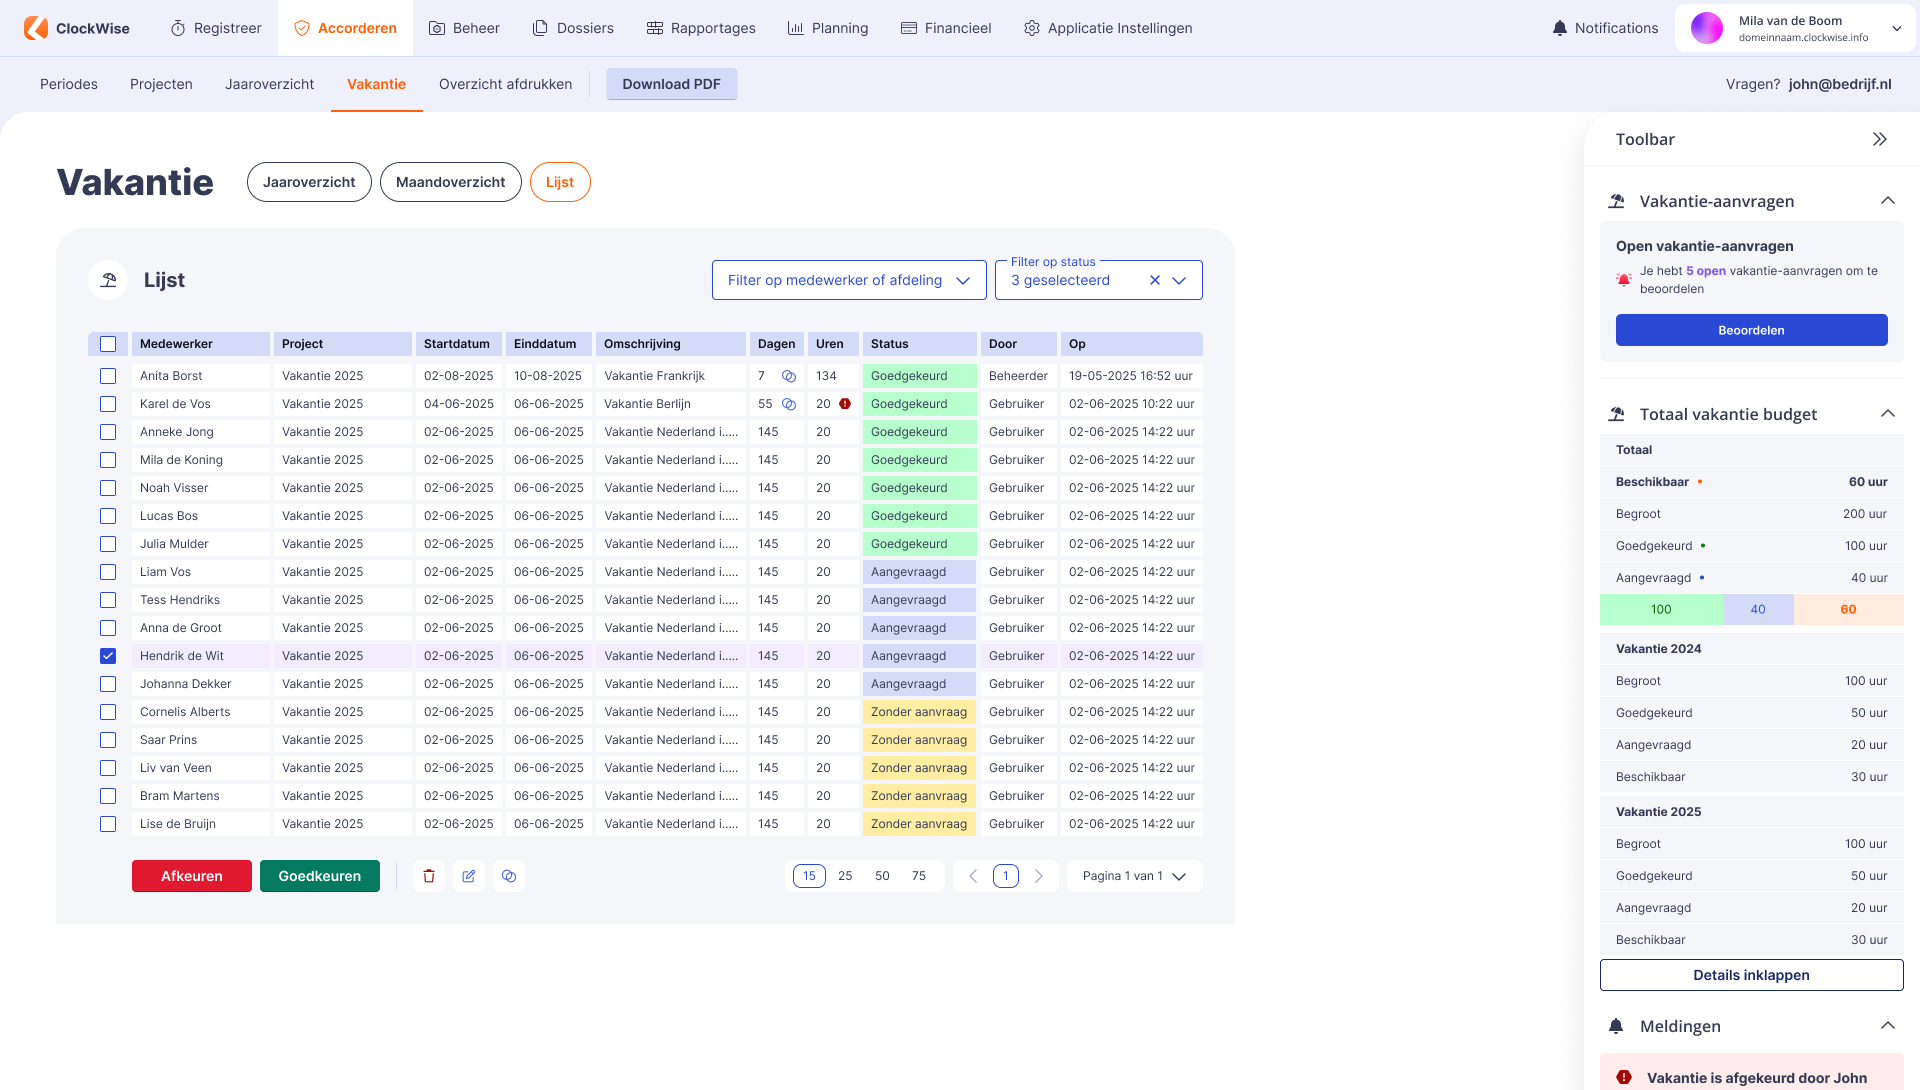Viewport: 1920px width, 1090px height.
Task: Click the edit pencil icon below the list
Action: [469, 876]
